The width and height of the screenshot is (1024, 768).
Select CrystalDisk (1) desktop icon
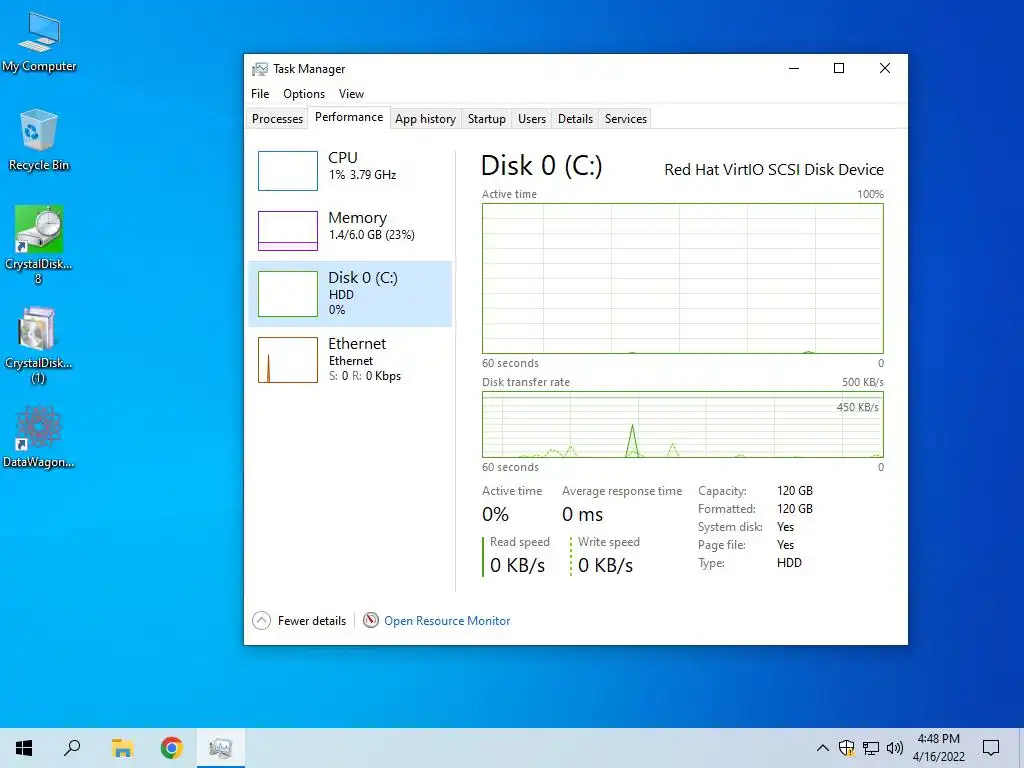tap(39, 345)
